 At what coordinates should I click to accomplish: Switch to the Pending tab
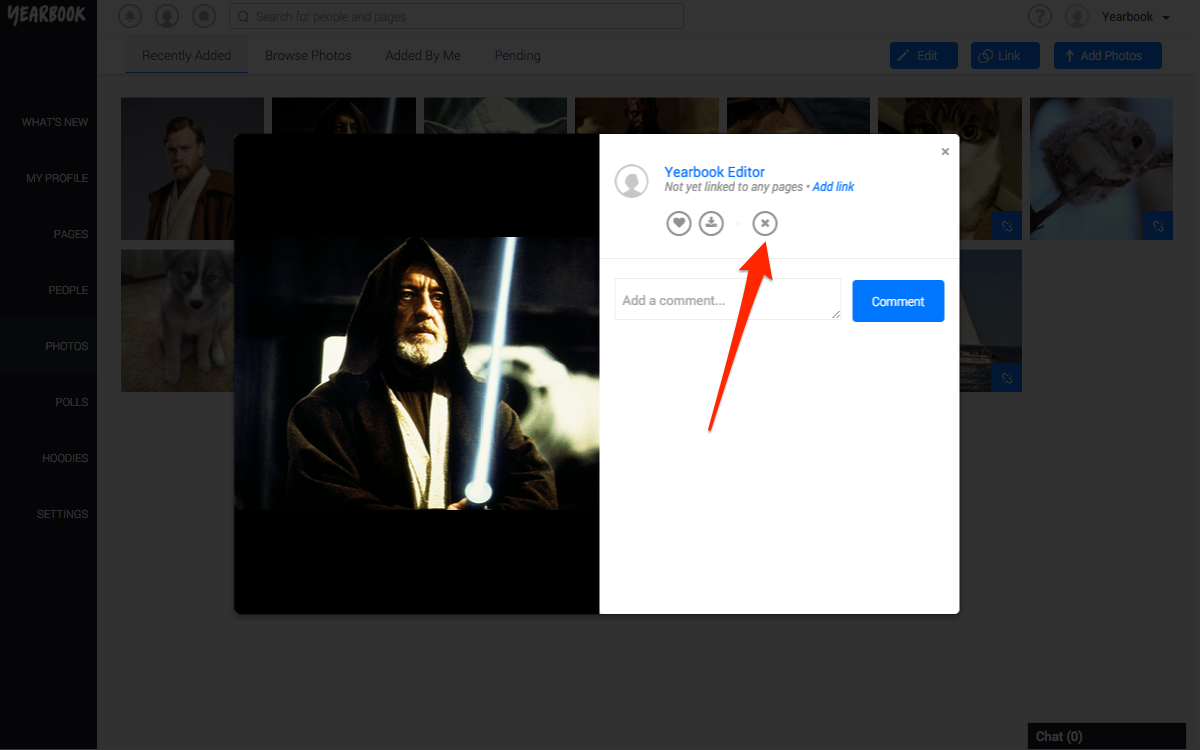[x=518, y=56]
